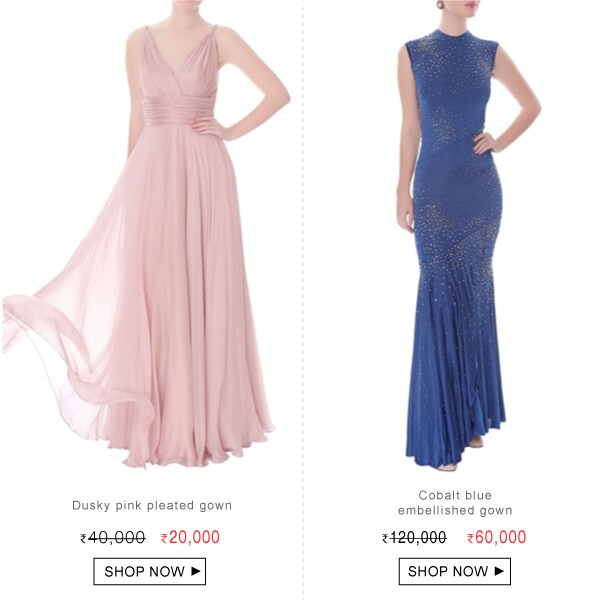Click the struck-through ₹120,000 original price
Screen dimensions: 600x600
tap(414, 538)
